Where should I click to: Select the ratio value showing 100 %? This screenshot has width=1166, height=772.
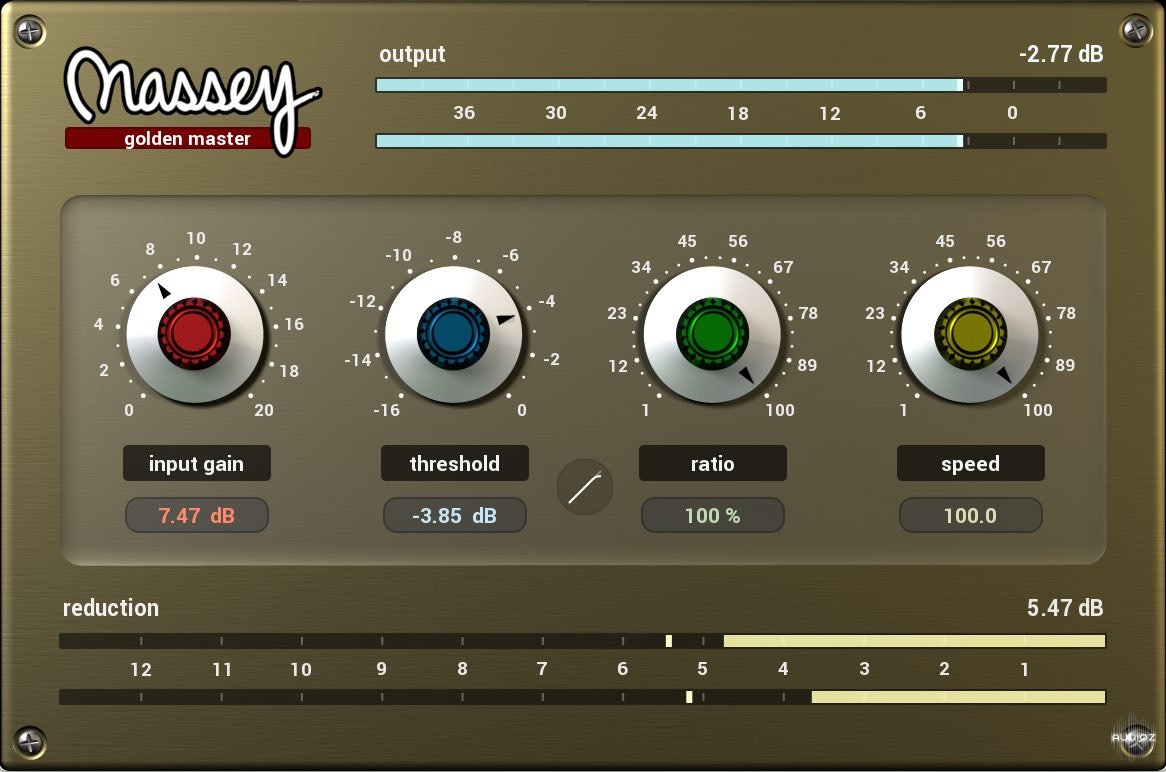(712, 515)
